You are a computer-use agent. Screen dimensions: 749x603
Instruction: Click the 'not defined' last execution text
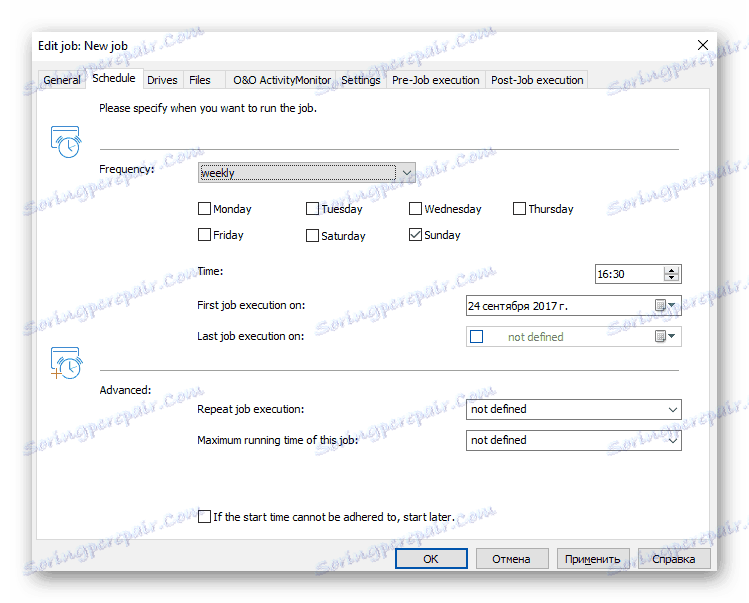click(x=535, y=337)
